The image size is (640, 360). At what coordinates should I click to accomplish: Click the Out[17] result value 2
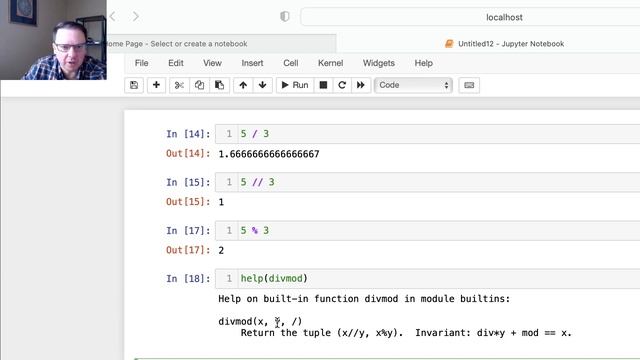click(221, 250)
